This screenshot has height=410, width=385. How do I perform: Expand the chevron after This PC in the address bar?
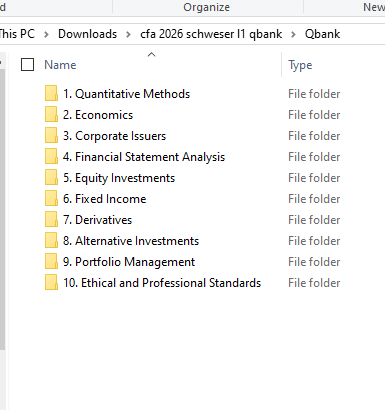46,34
